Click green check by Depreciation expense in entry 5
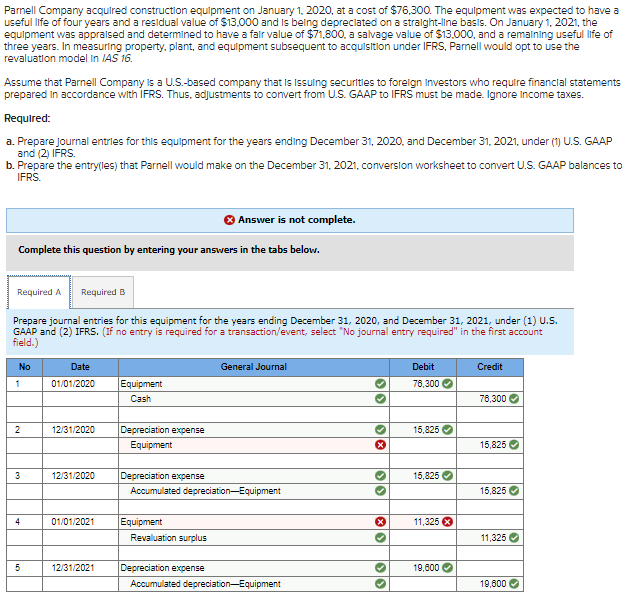Viewport: 630px width, 598px height. [x=380, y=568]
